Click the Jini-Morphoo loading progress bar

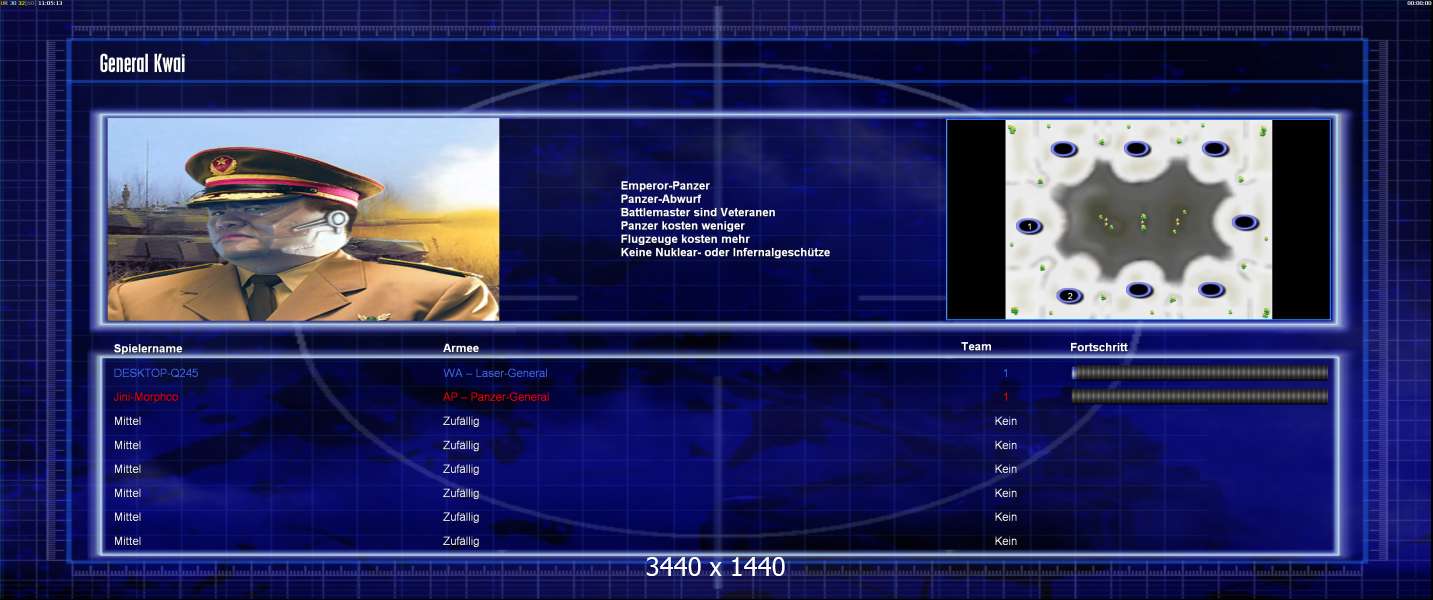[x=1200, y=397]
